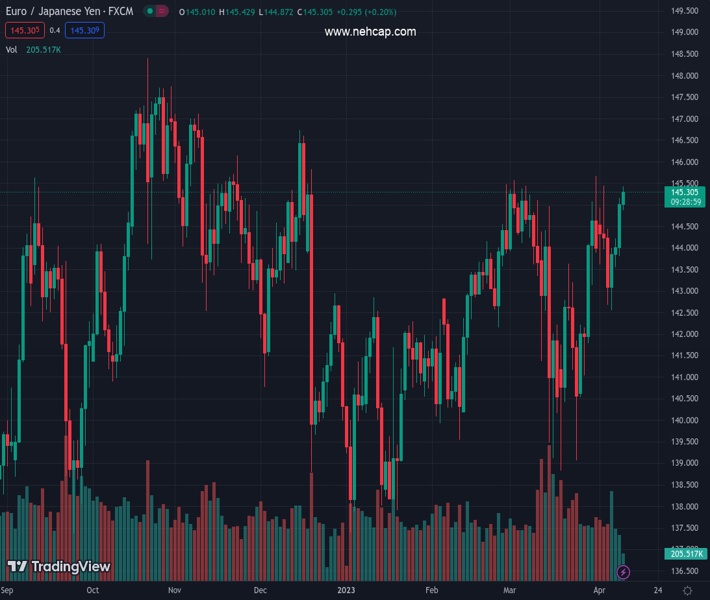Click the blue buy price 145.309 button
Image resolution: width=710 pixels, height=600 pixels.
pos(85,30)
